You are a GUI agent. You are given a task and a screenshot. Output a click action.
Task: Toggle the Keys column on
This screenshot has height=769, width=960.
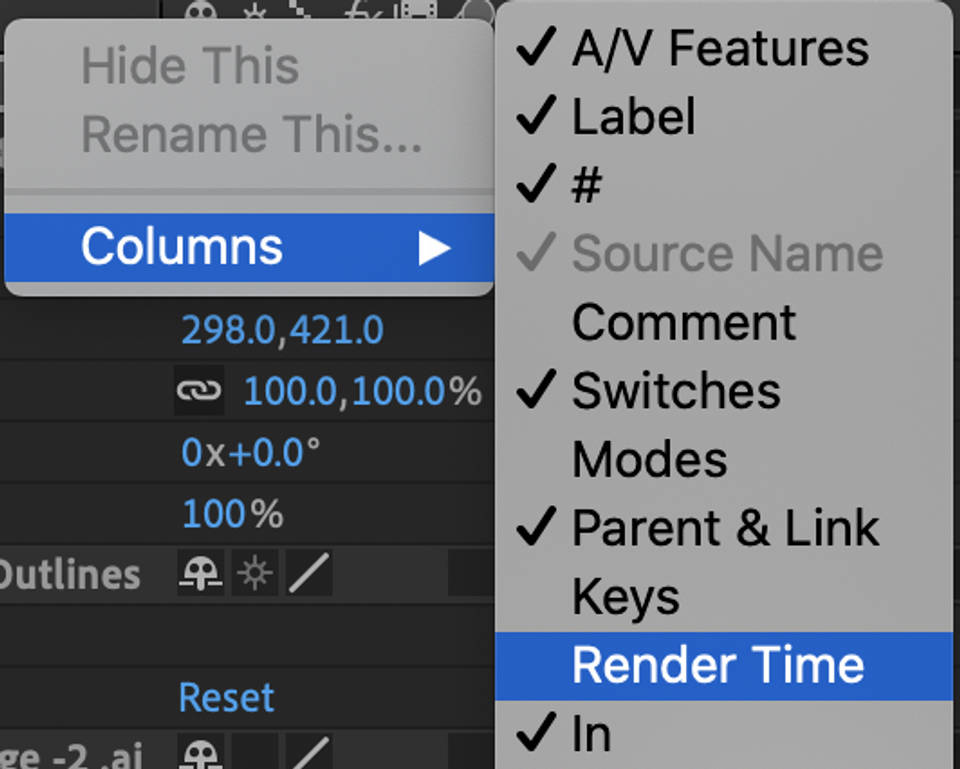pyautogui.click(x=624, y=596)
